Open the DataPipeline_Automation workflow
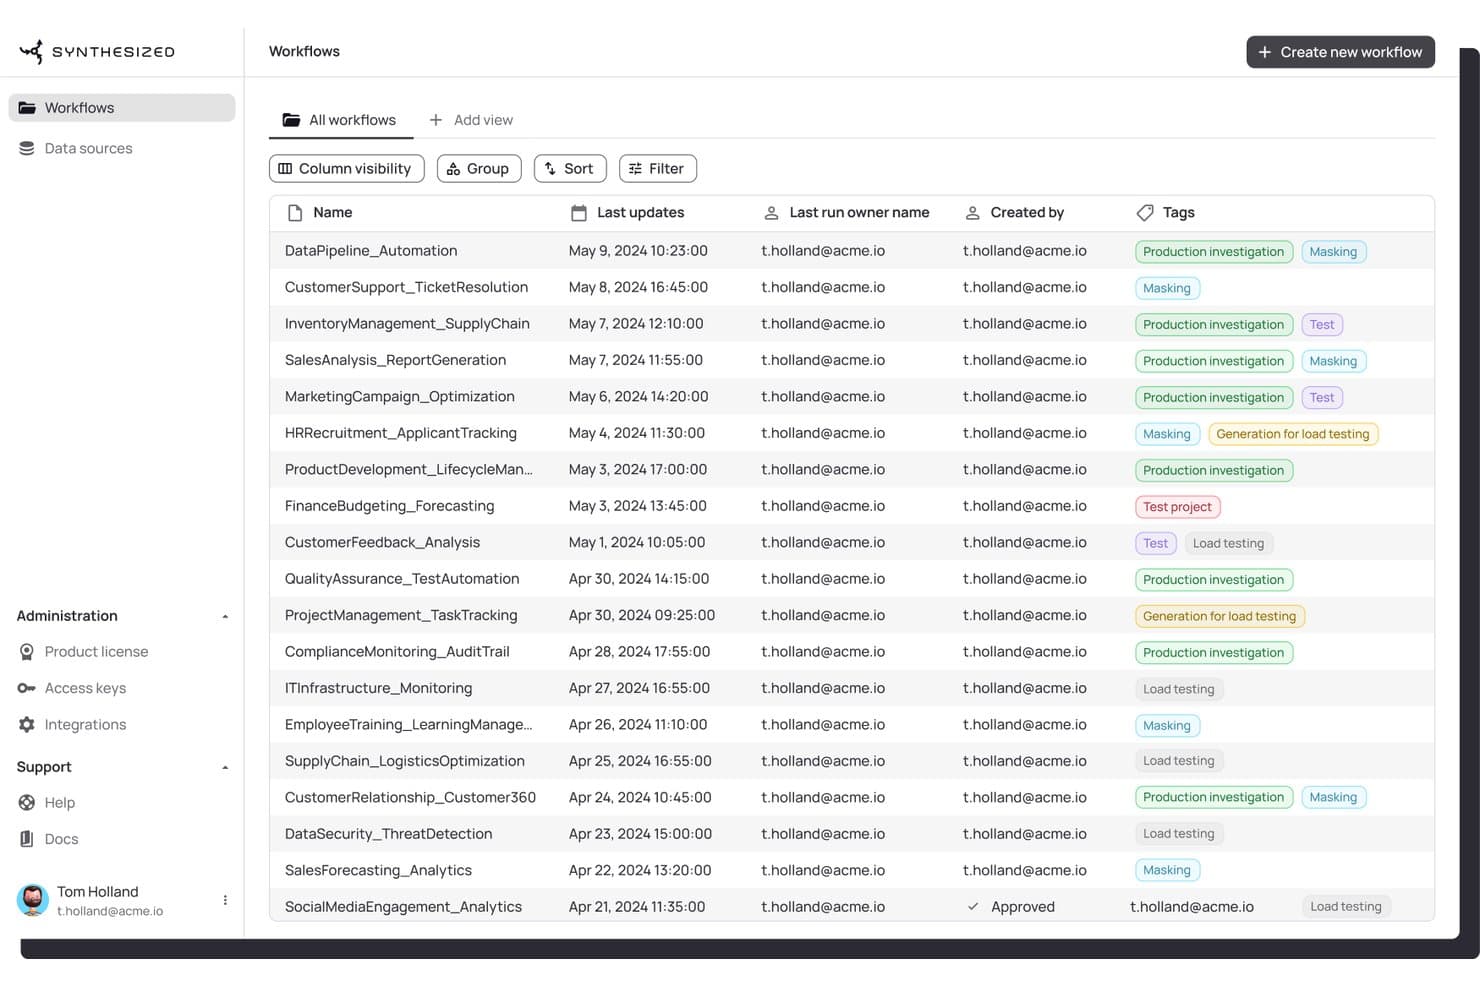This screenshot has height=987, width=1480. (371, 251)
